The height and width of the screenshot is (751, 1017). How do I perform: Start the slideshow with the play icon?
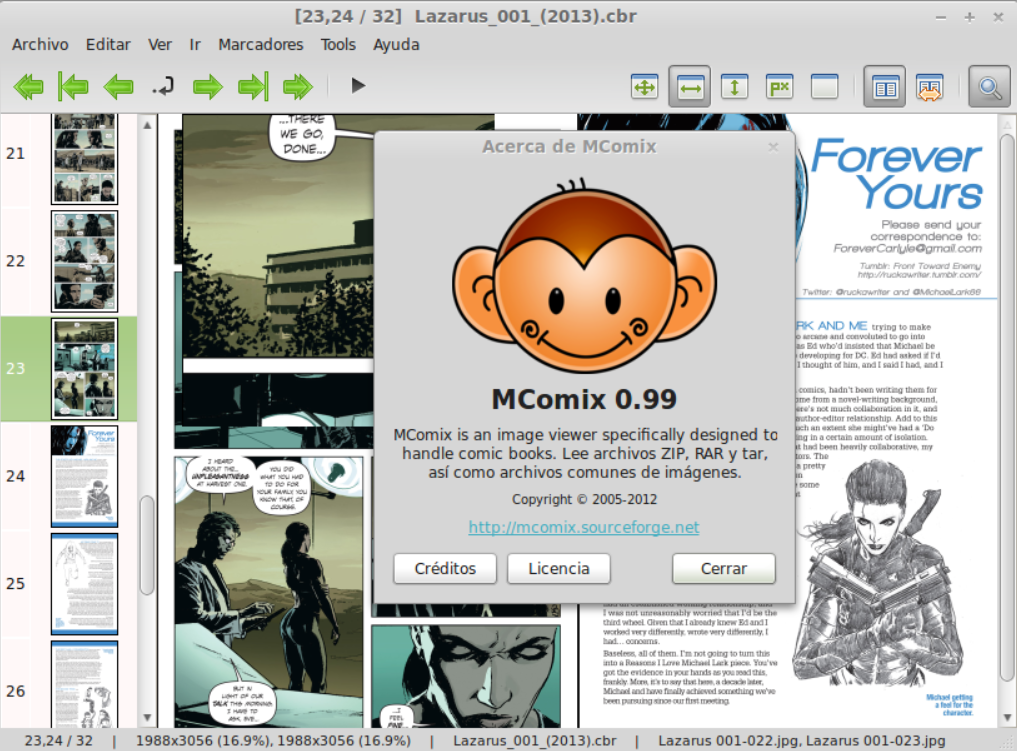click(358, 86)
